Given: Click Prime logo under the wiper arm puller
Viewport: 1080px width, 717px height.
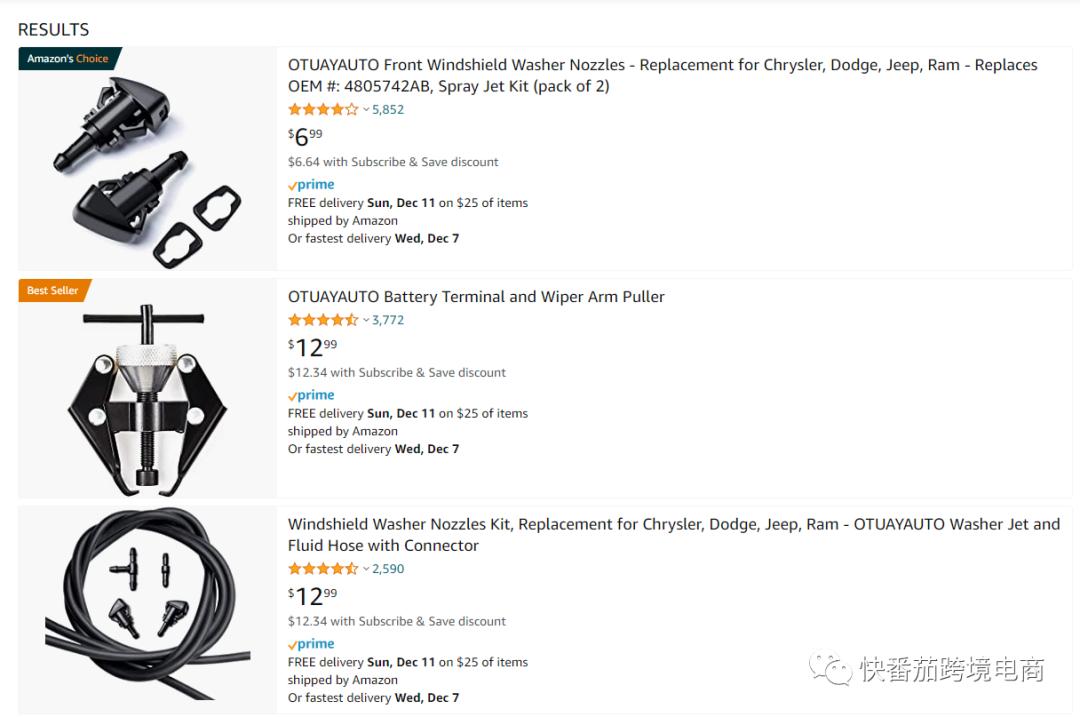Looking at the screenshot, I should tap(311, 396).
